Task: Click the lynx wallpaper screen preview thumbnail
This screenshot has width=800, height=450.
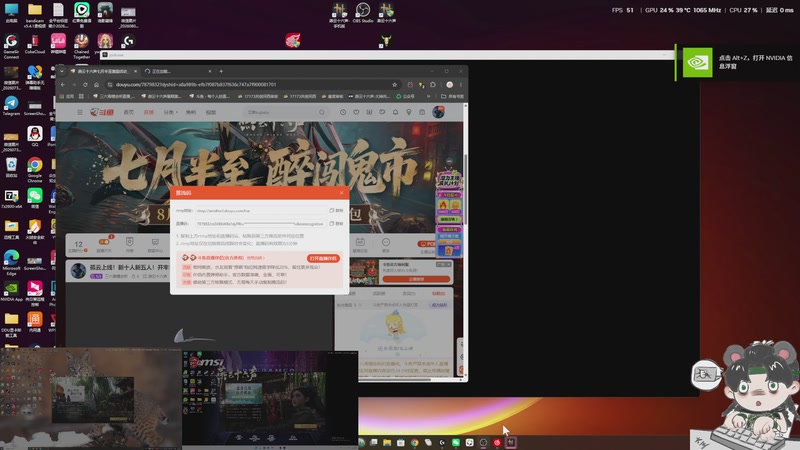Action: [91, 398]
